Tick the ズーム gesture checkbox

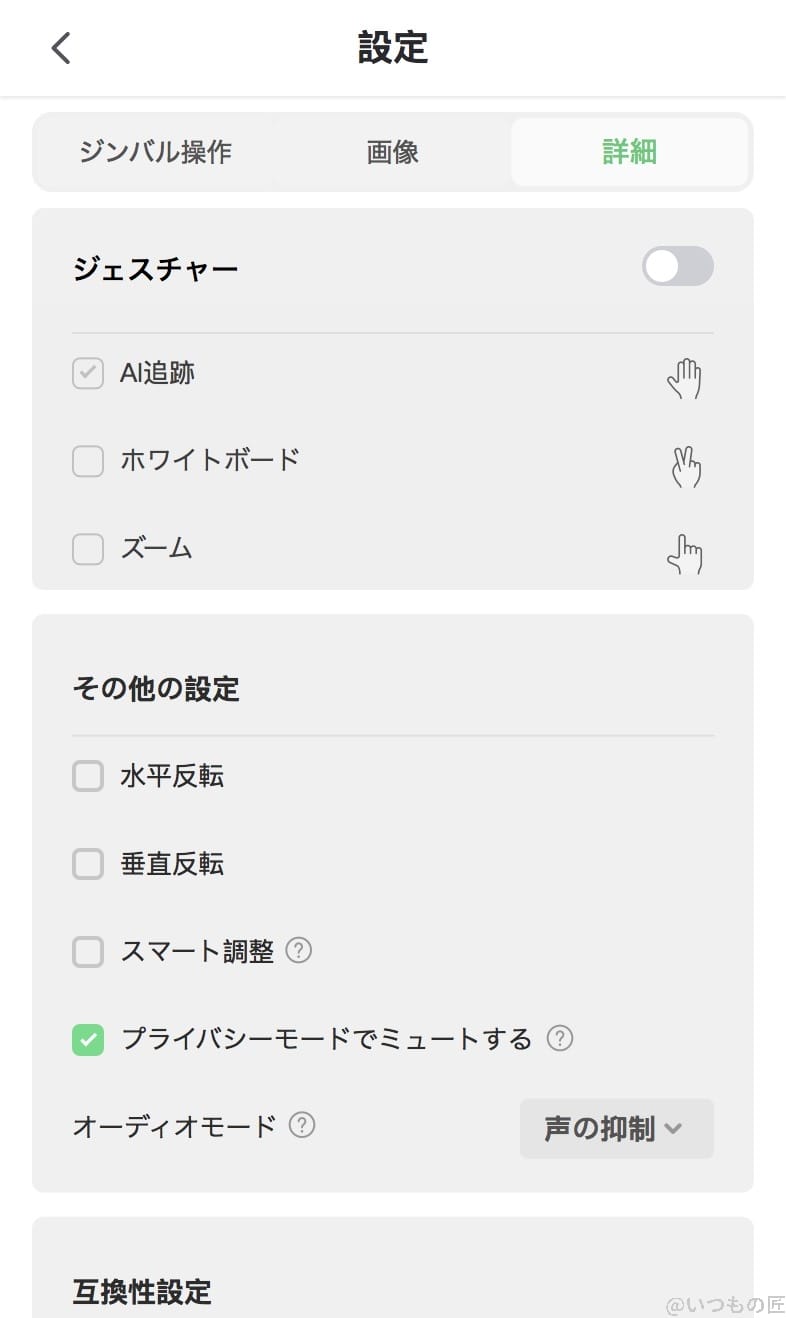88,549
